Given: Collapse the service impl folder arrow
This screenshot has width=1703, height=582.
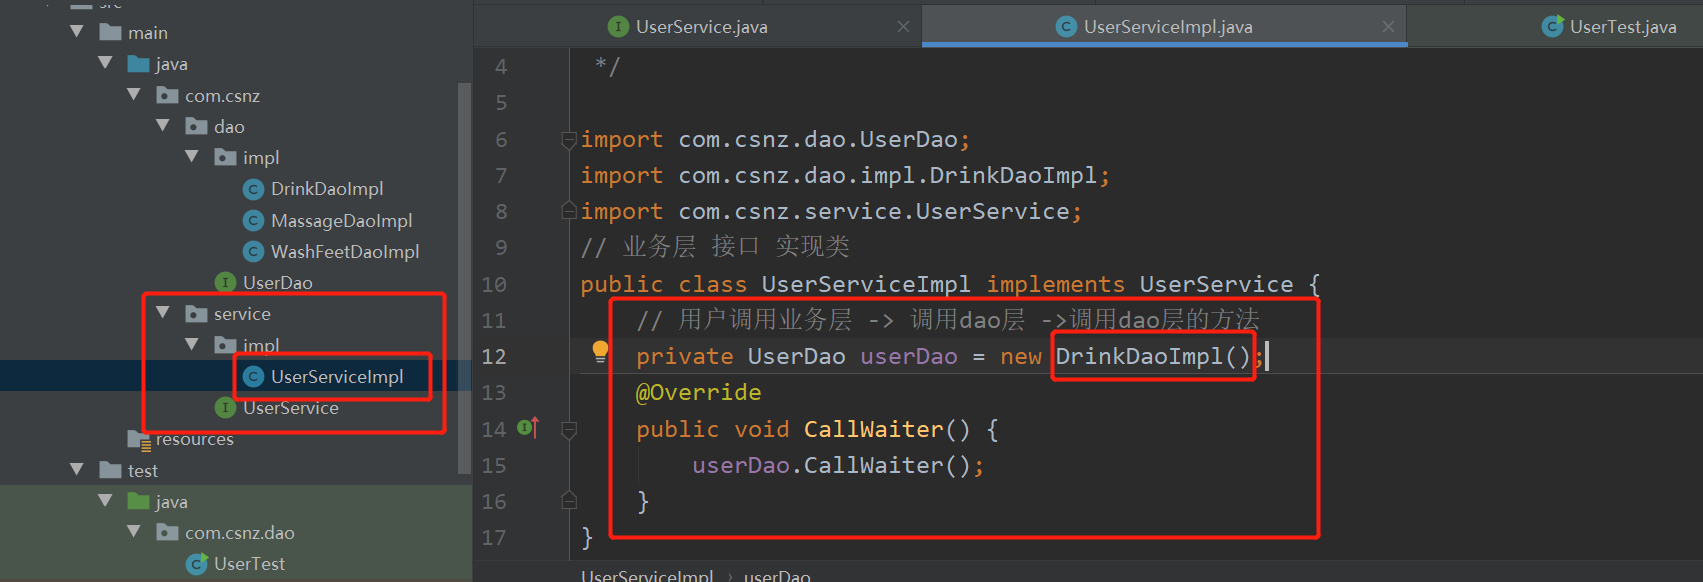Looking at the screenshot, I should tap(192, 344).
